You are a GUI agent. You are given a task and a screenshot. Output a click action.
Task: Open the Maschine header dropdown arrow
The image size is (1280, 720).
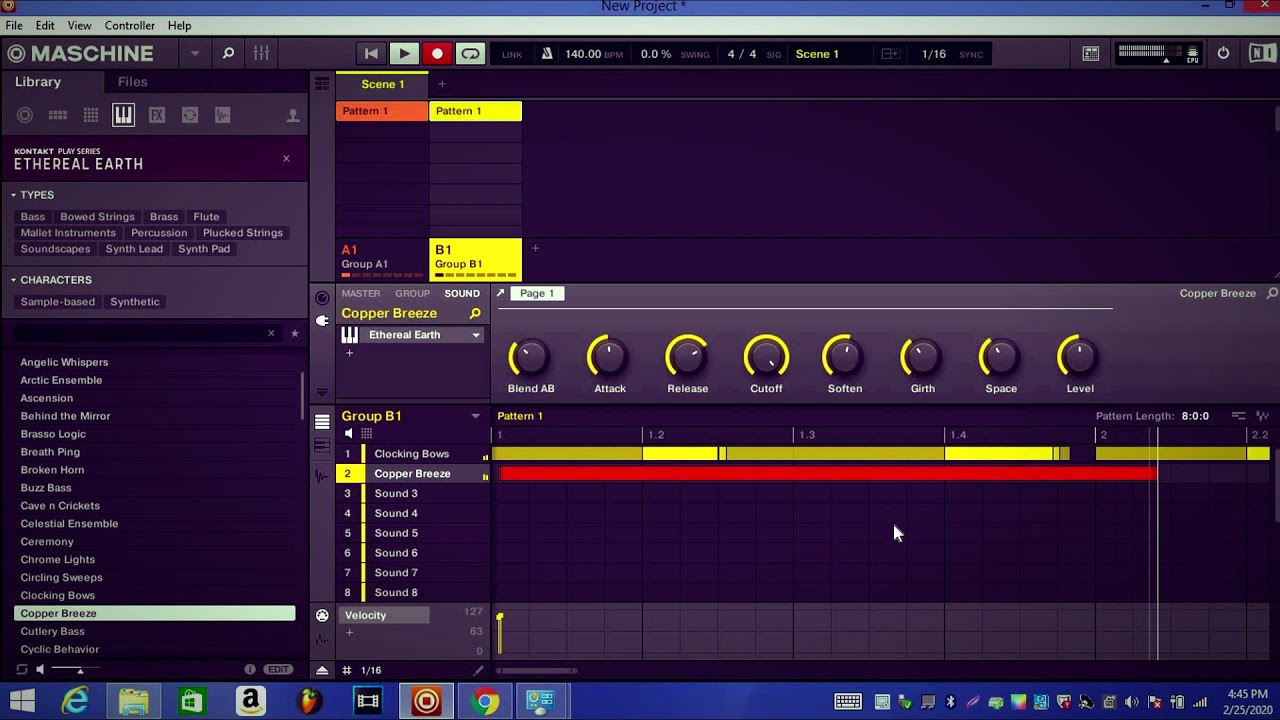coord(195,54)
